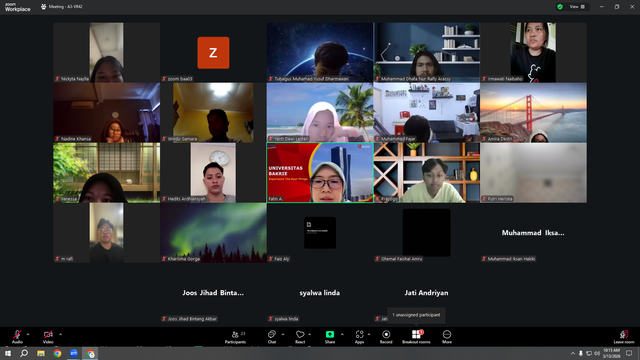Viewport: 640px width, 360px height.
Task: Open the Chat panel
Action: pos(272,337)
